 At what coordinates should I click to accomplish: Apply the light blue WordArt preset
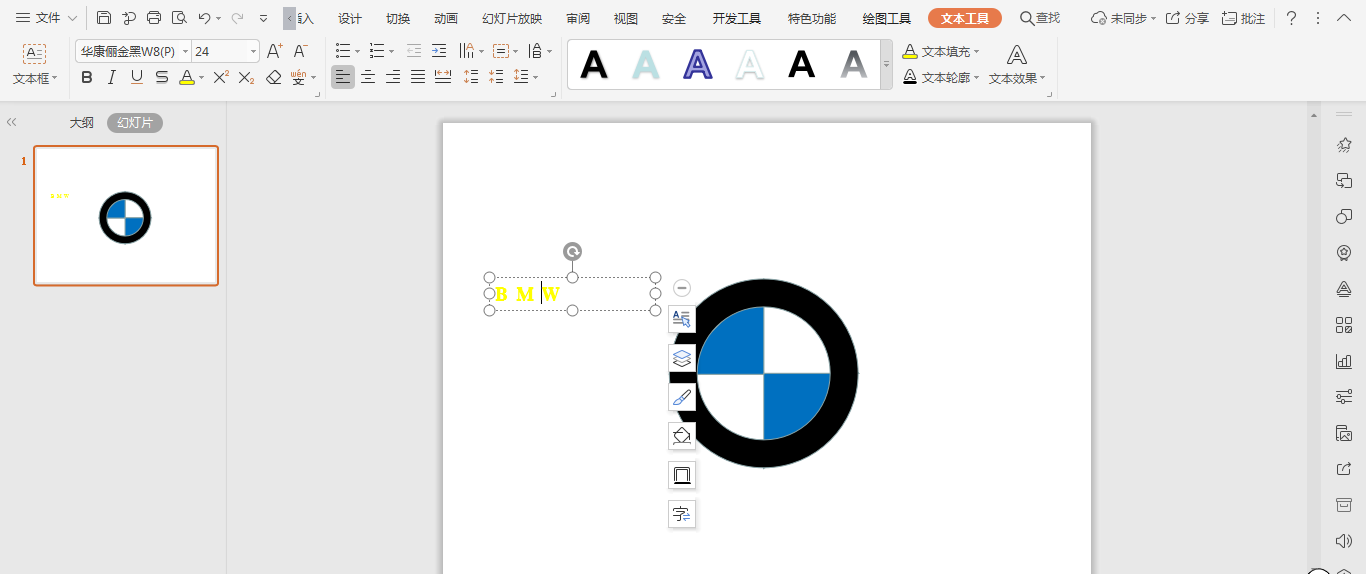[x=647, y=64]
